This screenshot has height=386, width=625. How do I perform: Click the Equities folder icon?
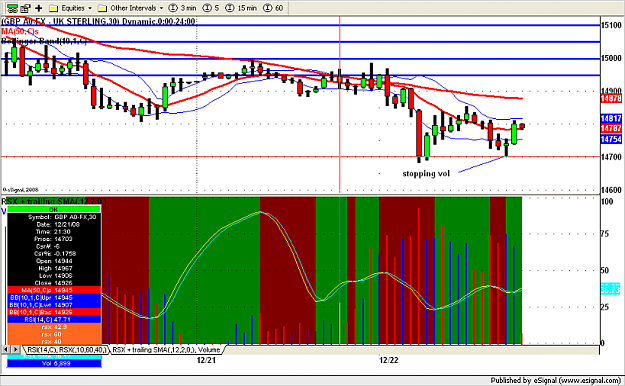(x=53, y=8)
